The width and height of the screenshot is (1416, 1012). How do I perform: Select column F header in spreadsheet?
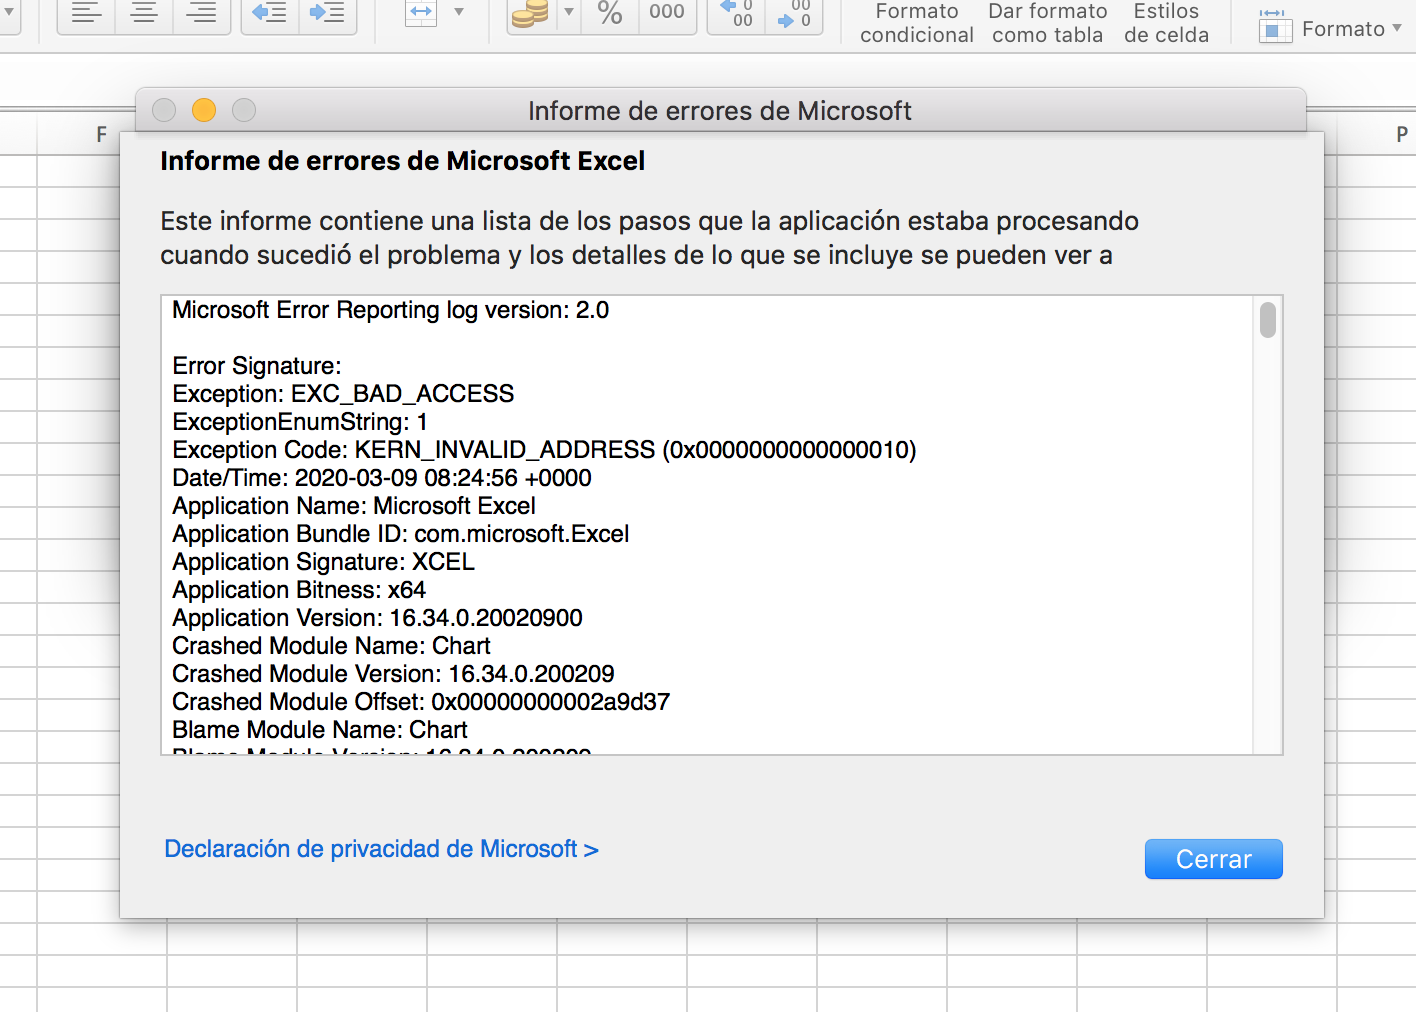pyautogui.click(x=101, y=134)
